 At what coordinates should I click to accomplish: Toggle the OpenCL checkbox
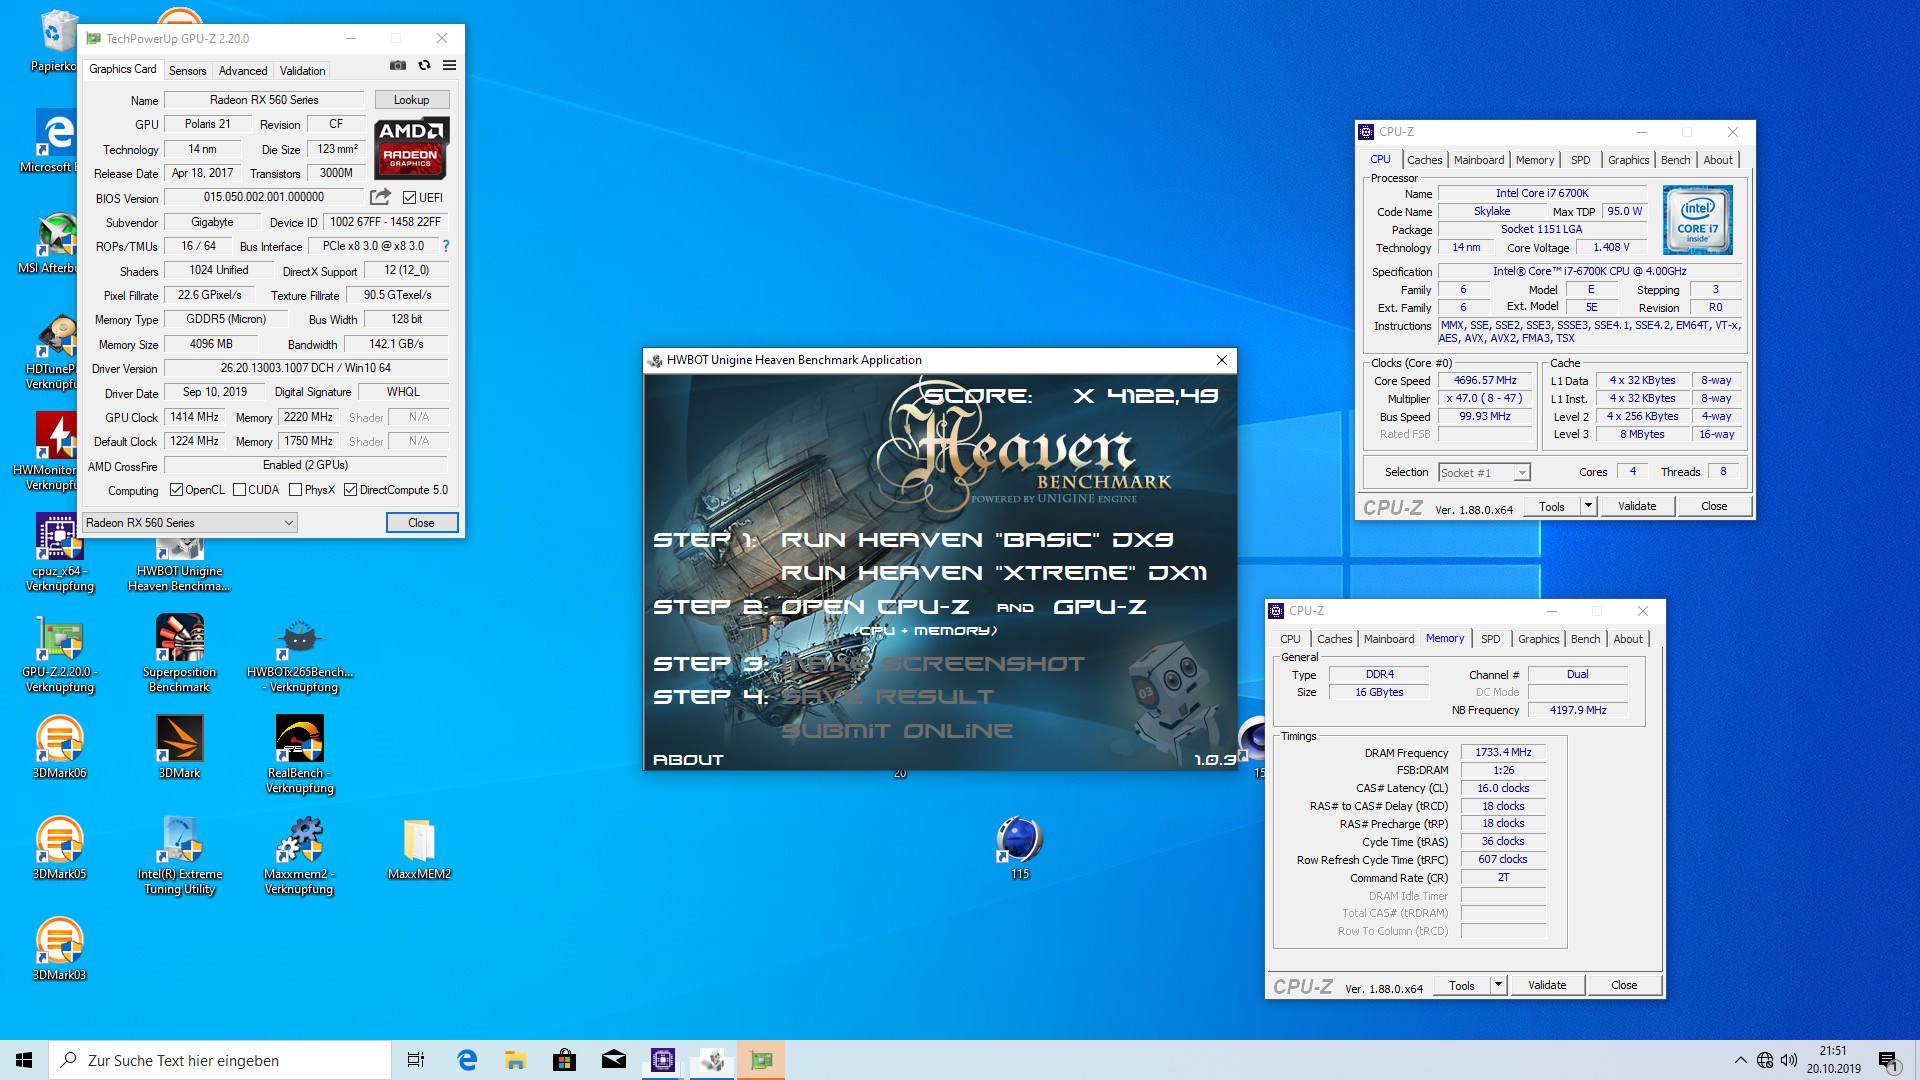tap(176, 490)
